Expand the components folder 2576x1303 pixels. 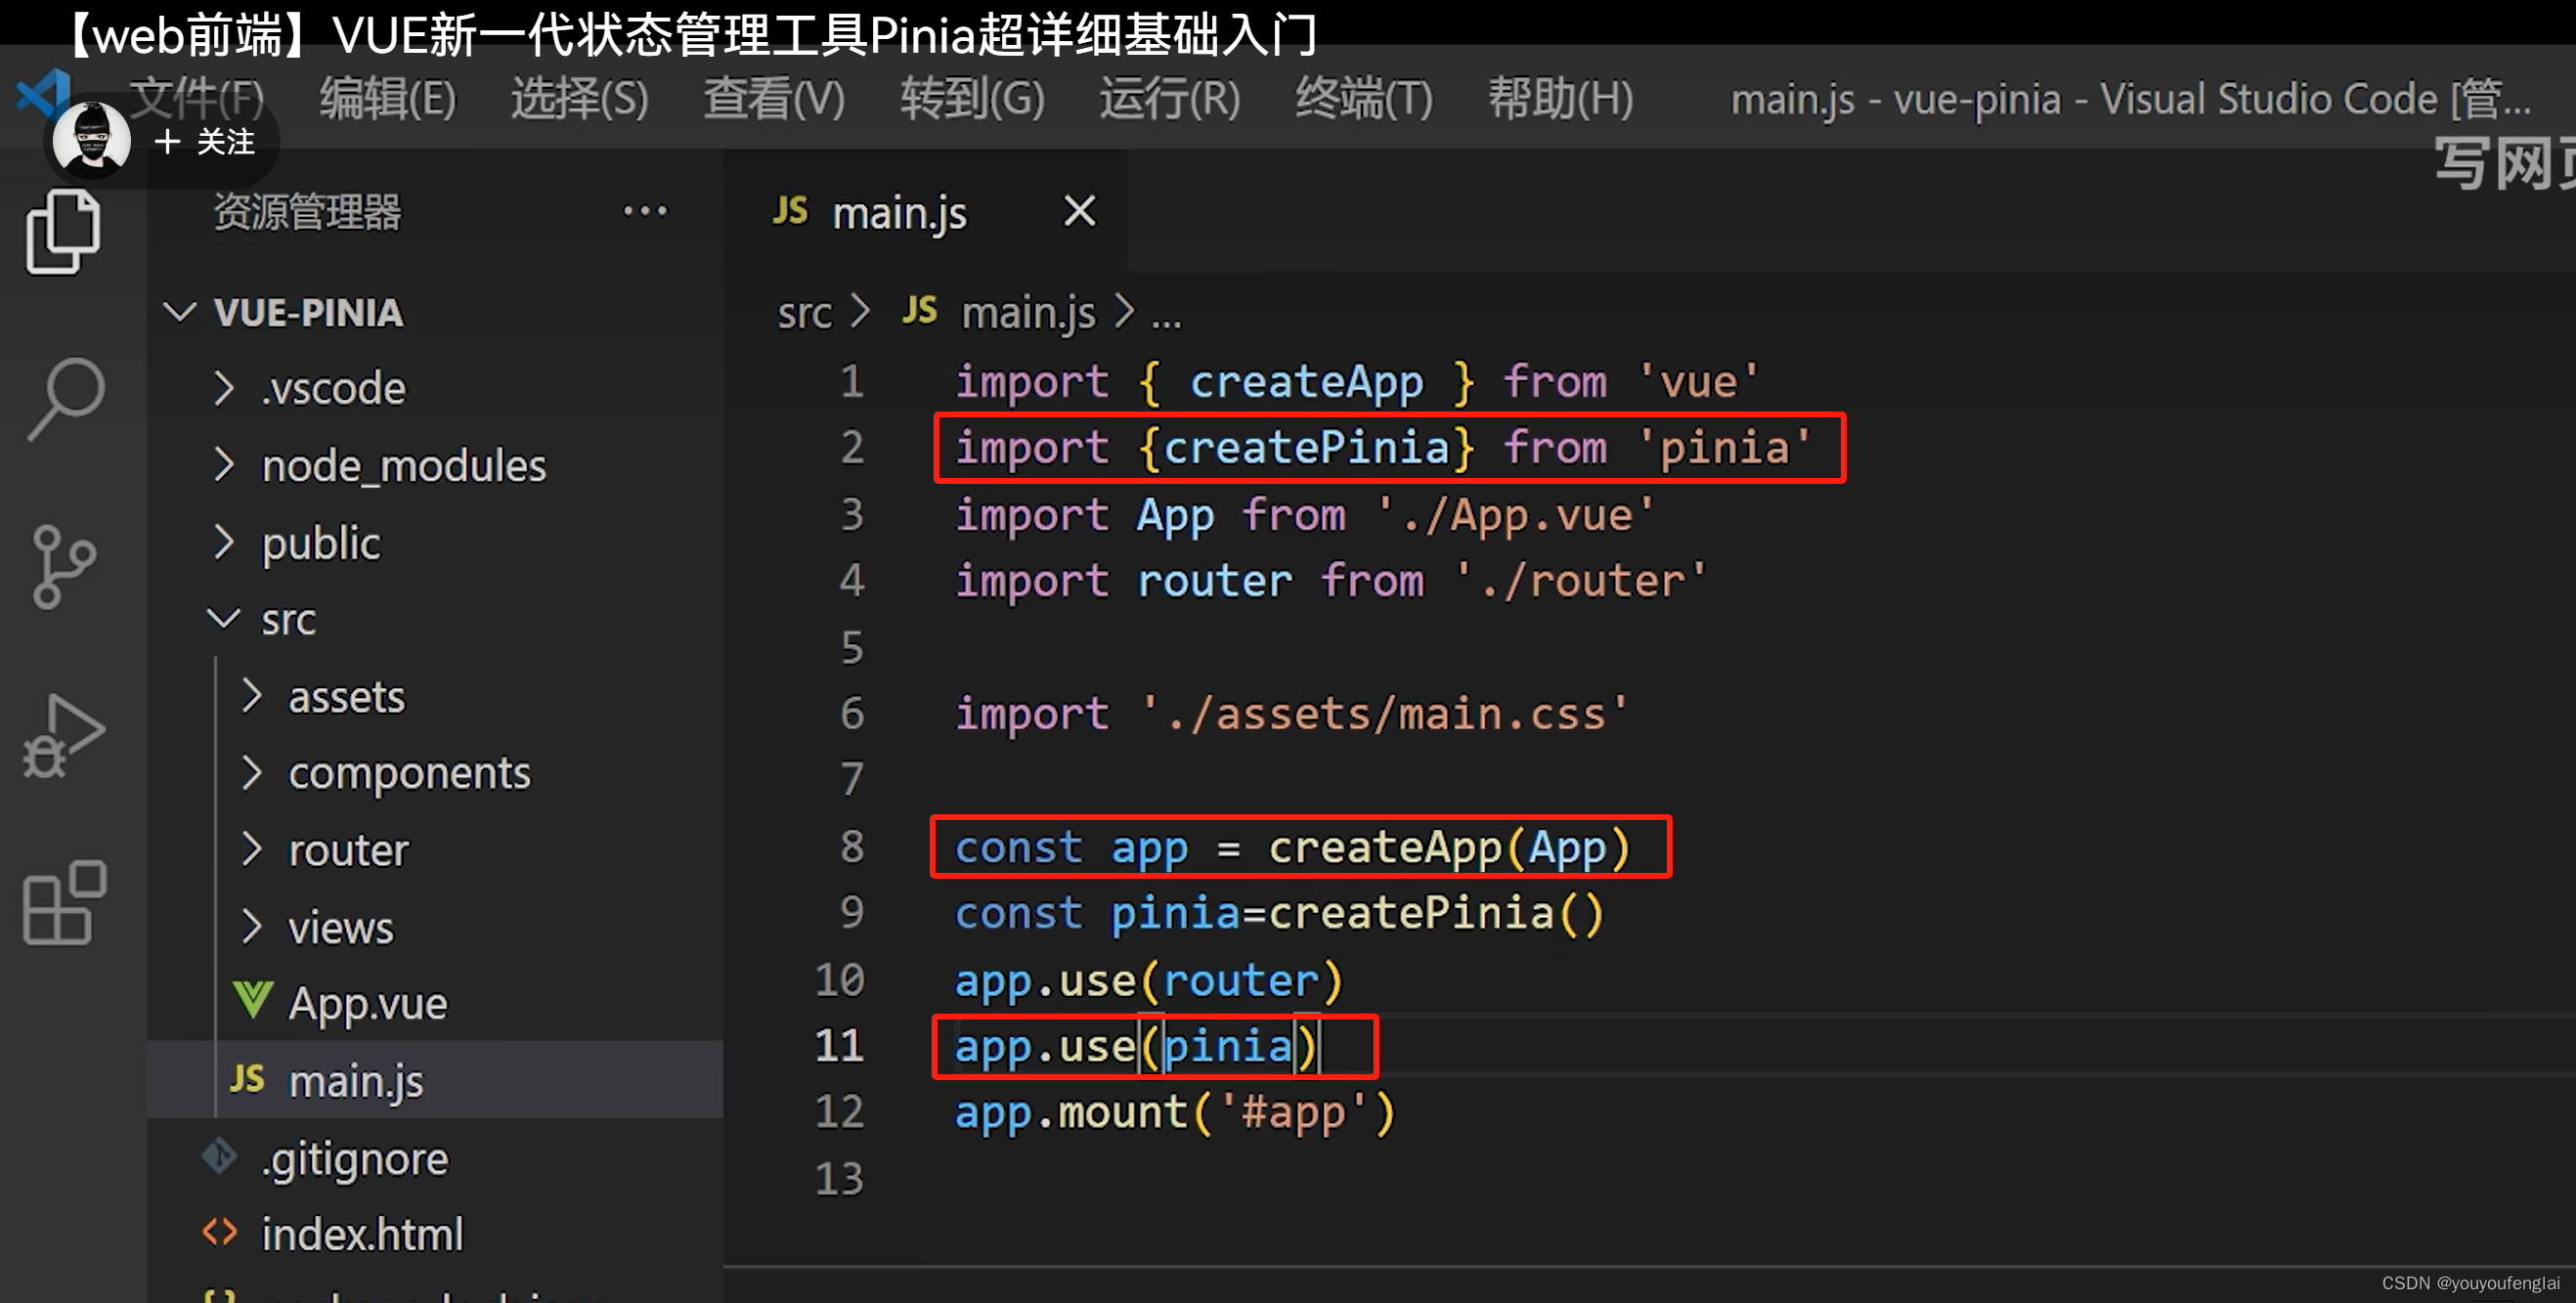[435, 773]
